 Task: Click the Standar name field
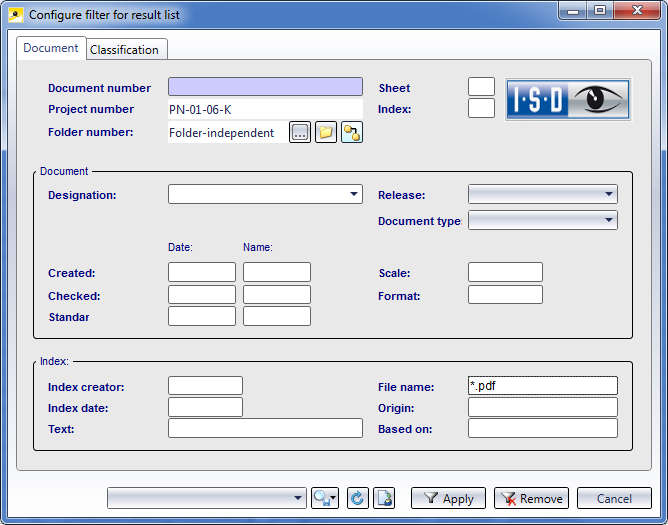point(277,316)
